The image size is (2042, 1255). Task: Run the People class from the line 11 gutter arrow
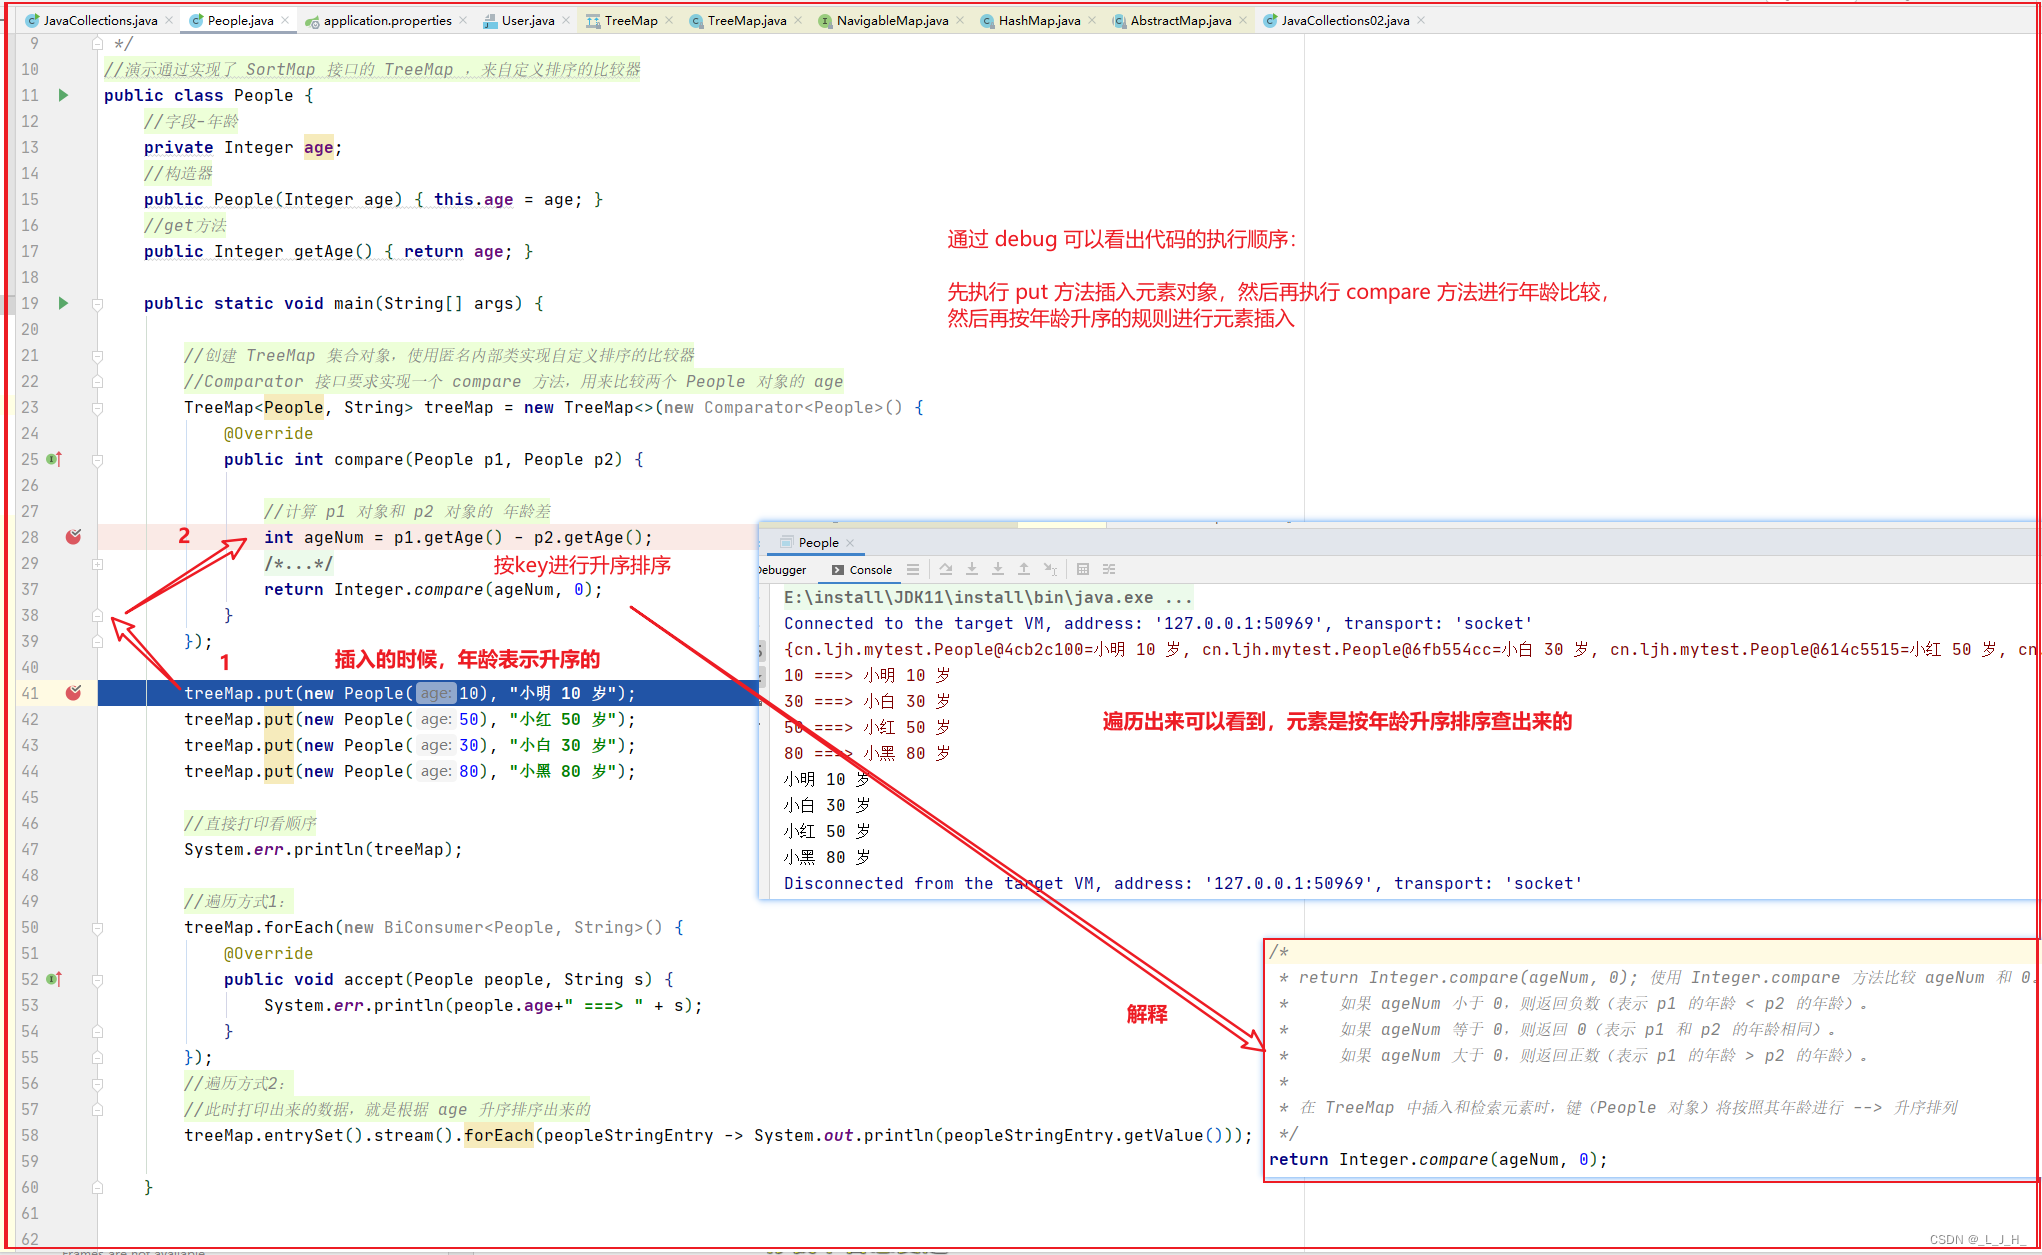63,95
